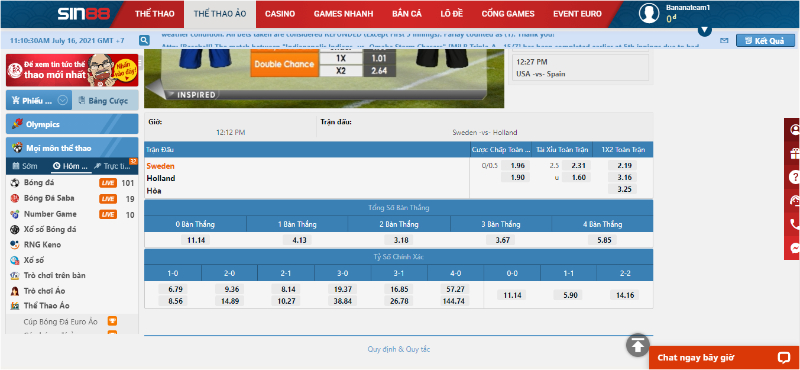Screen dimensions: 800x370
Task: Open the GAMES NHANH menu
Action: 343,14
